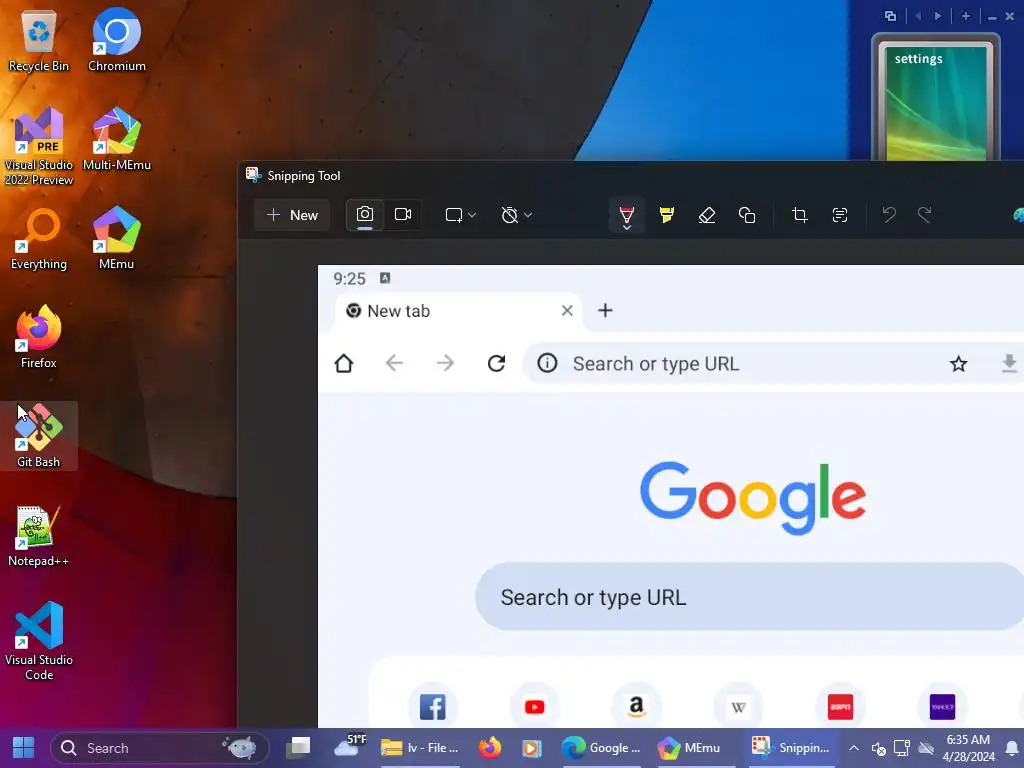Screen dimensions: 1024x768
Task: Click the settings slideshow picture thumbnail
Action: click(935, 102)
